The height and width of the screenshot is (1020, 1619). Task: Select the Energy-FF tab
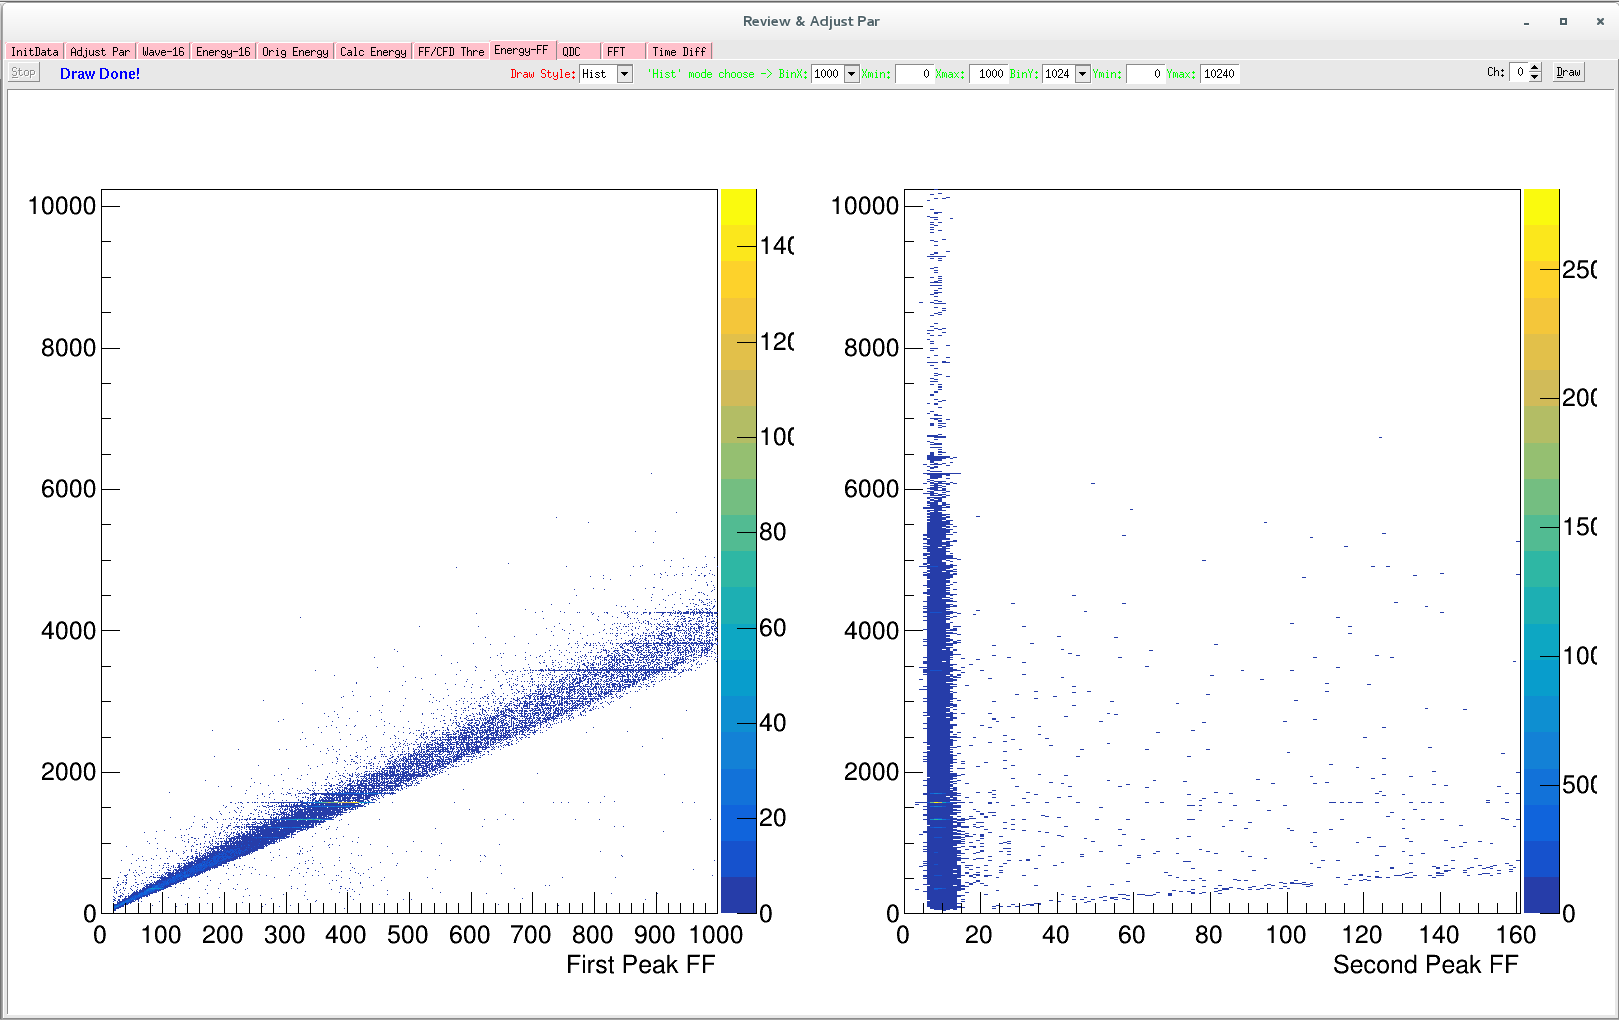(x=522, y=50)
